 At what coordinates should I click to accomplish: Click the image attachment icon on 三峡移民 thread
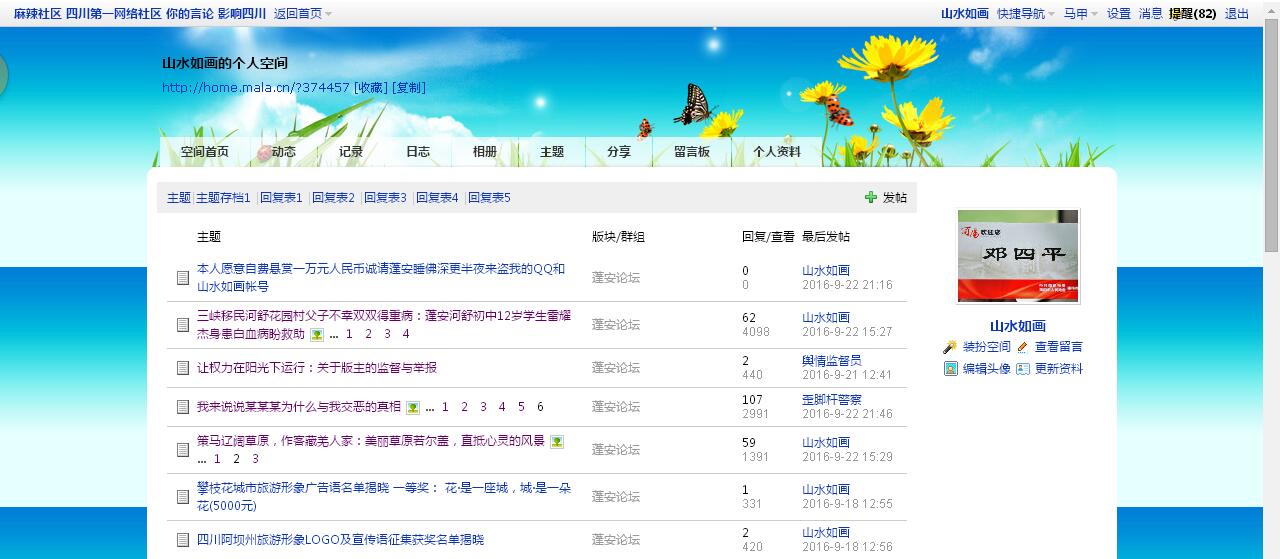point(317,335)
